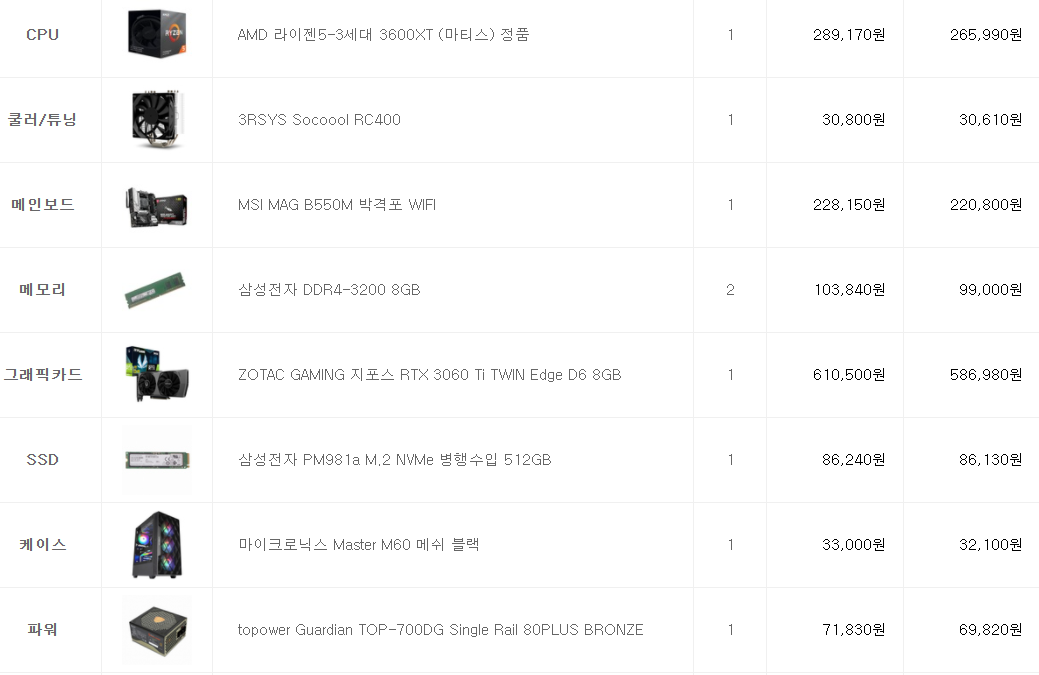Open the MSI motherboard thumbnail
The height and width of the screenshot is (675, 1039).
157,205
